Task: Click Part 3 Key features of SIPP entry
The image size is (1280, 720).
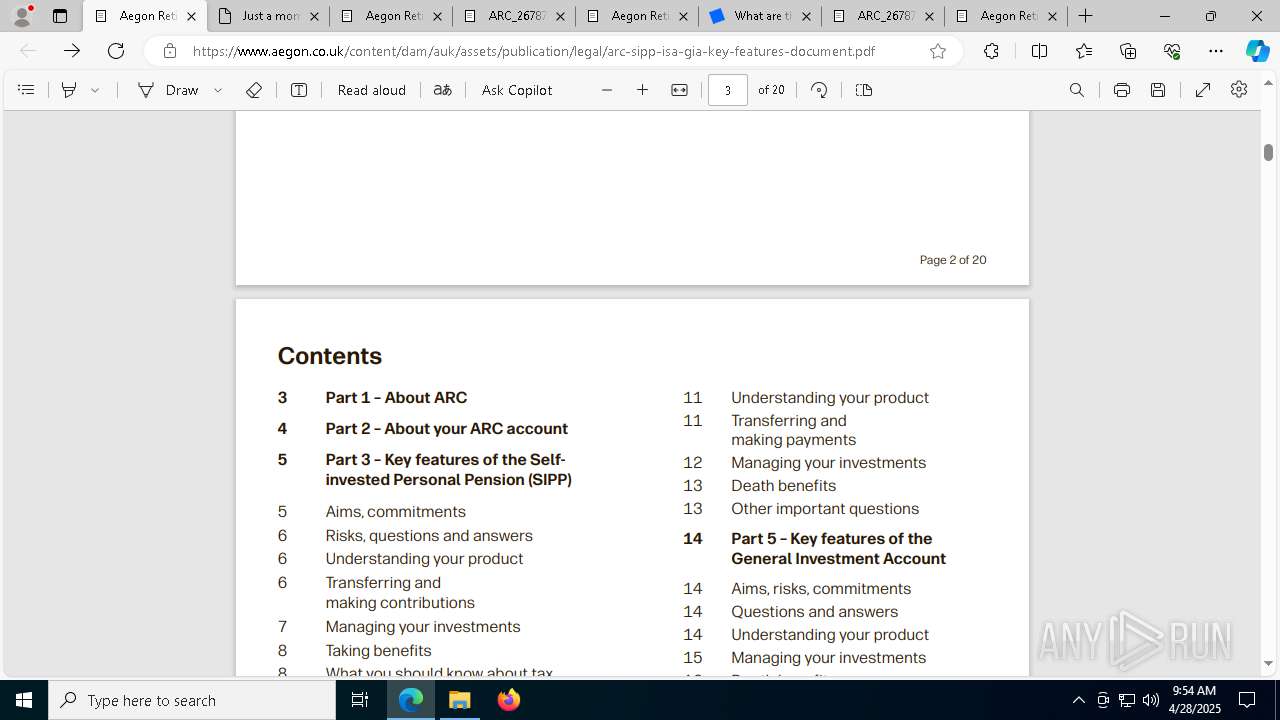Action: [448, 470]
